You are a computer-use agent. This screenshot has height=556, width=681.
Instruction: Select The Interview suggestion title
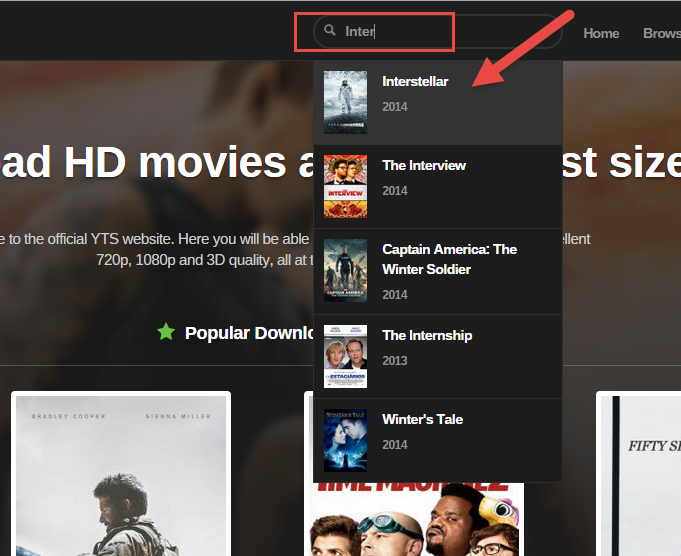pos(424,165)
